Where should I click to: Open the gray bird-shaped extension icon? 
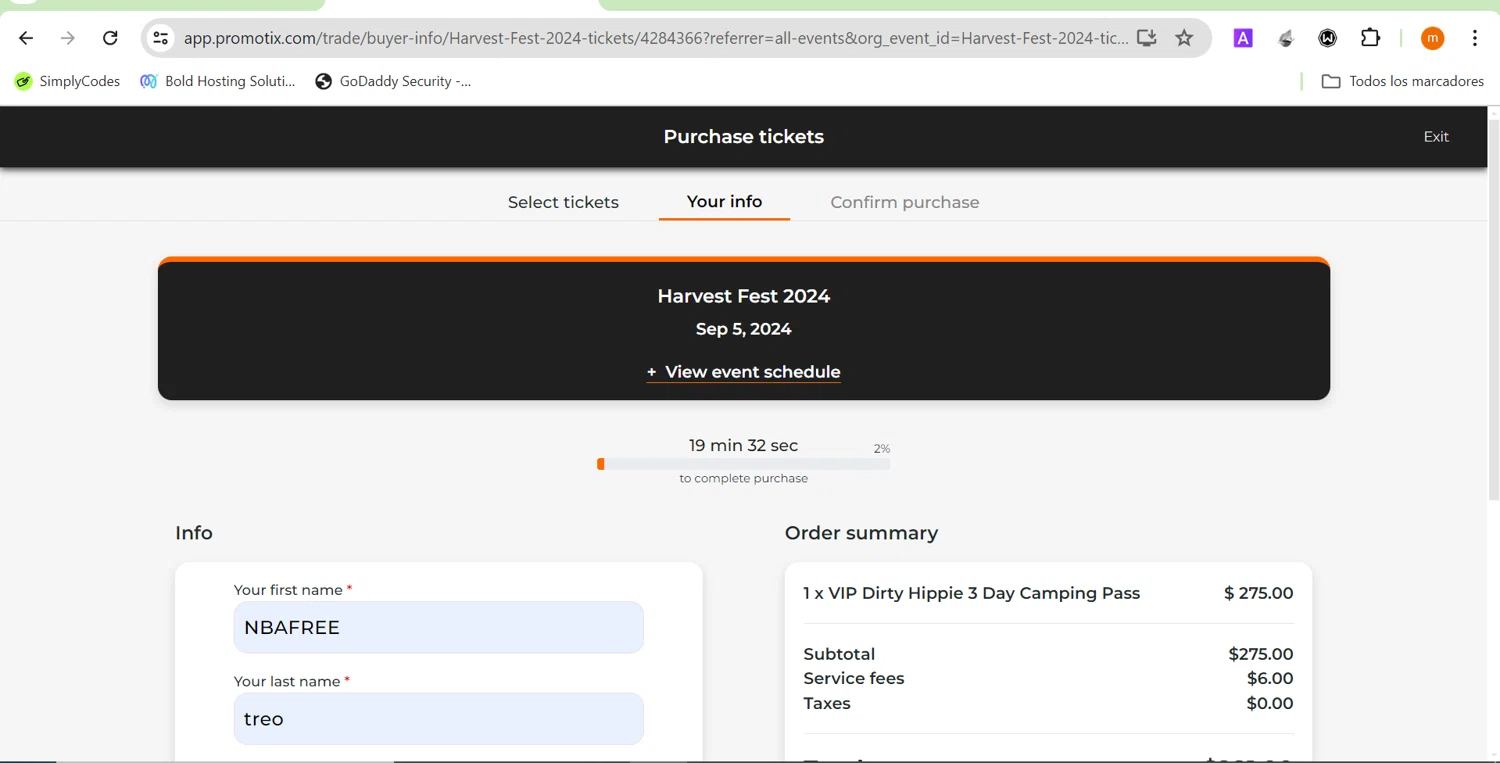1286,38
